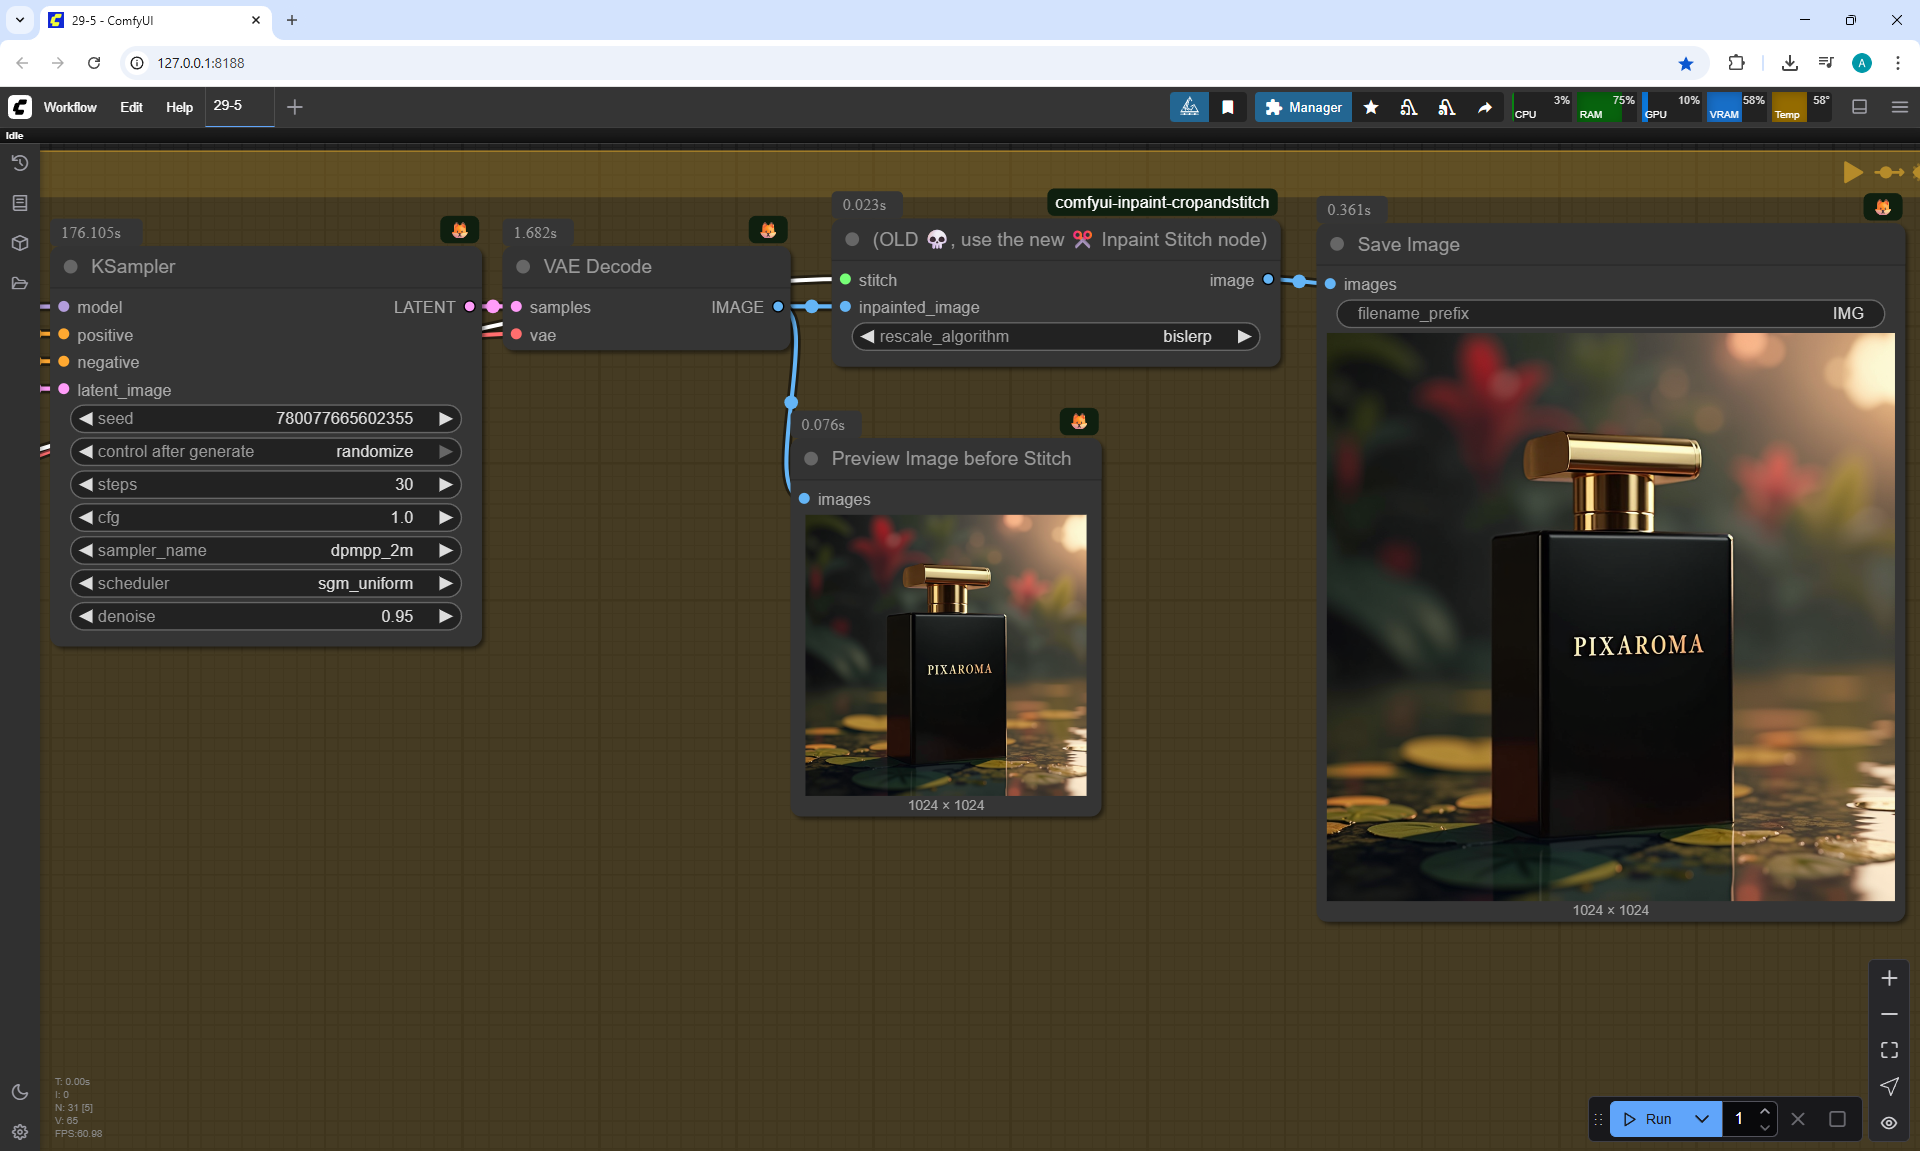The image size is (1920, 1151).
Task: Click the filename_prefix field in Save Image
Action: click(x=1610, y=313)
